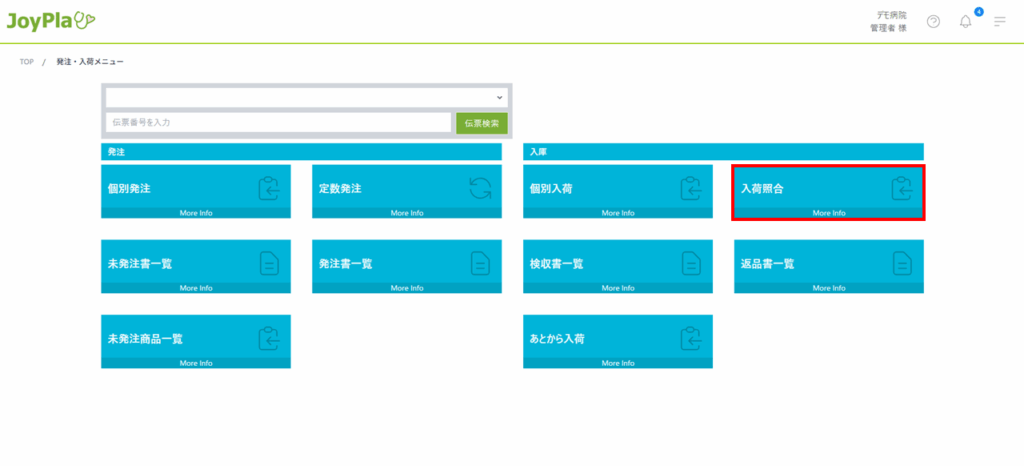Open the help question mark icon

[933, 21]
